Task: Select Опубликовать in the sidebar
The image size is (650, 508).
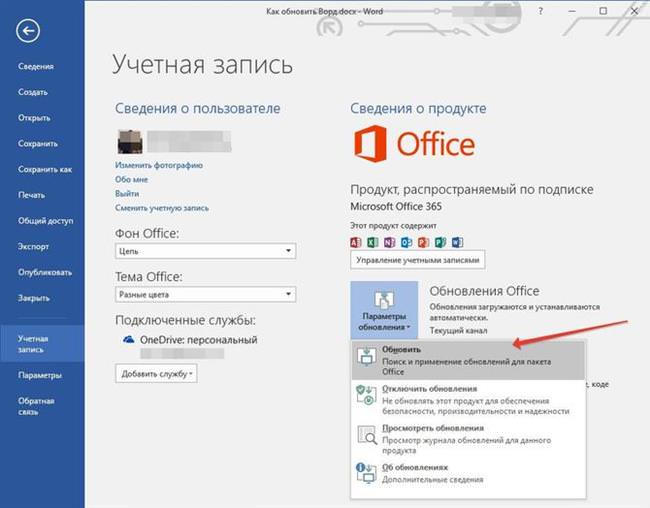Action: pyautogui.click(x=45, y=272)
